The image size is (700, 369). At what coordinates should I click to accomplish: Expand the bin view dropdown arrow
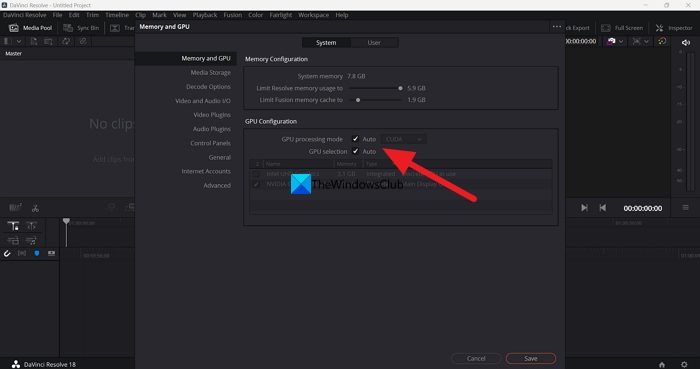(x=19, y=41)
